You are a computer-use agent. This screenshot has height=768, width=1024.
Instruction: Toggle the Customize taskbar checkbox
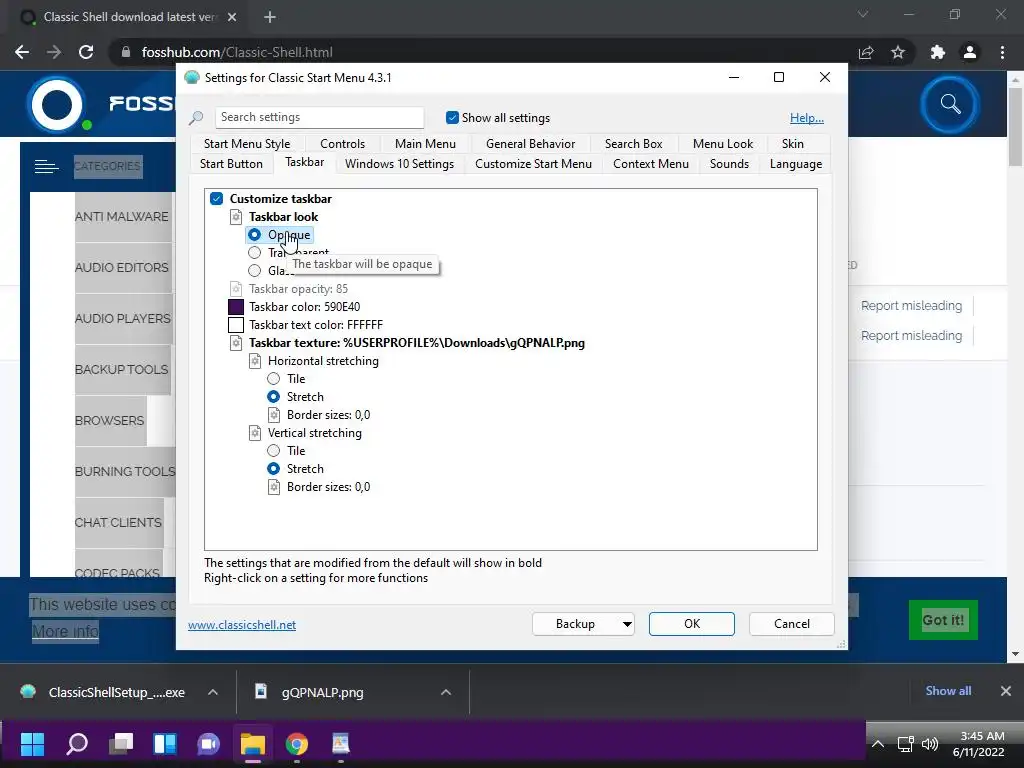click(x=217, y=199)
